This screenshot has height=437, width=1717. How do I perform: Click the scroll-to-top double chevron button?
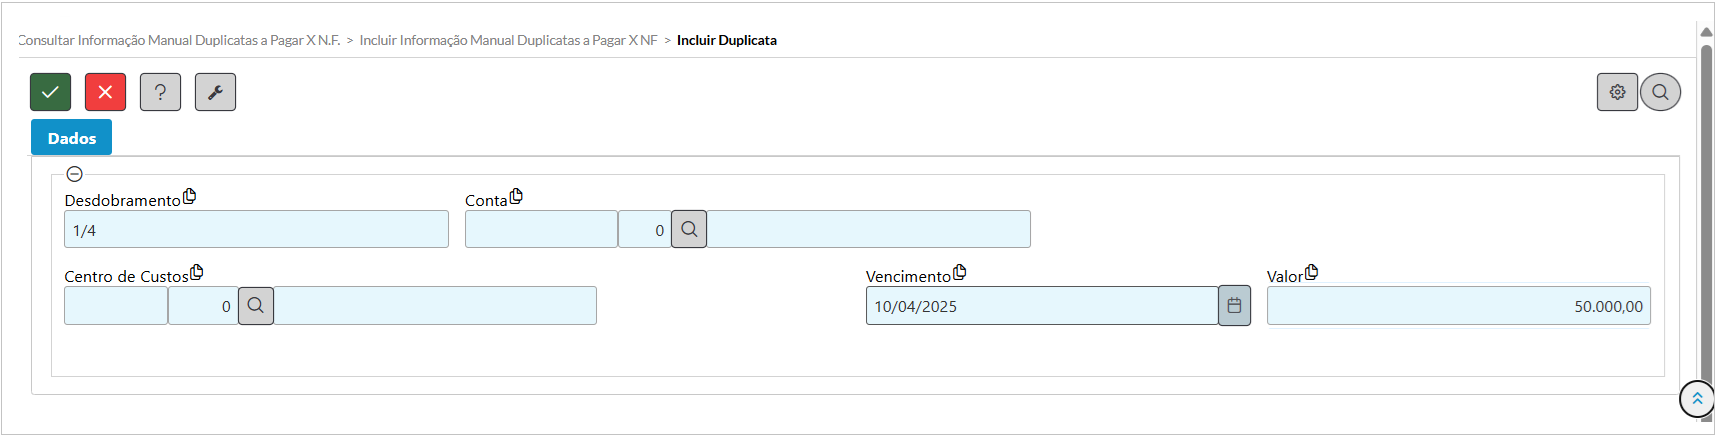(x=1696, y=399)
